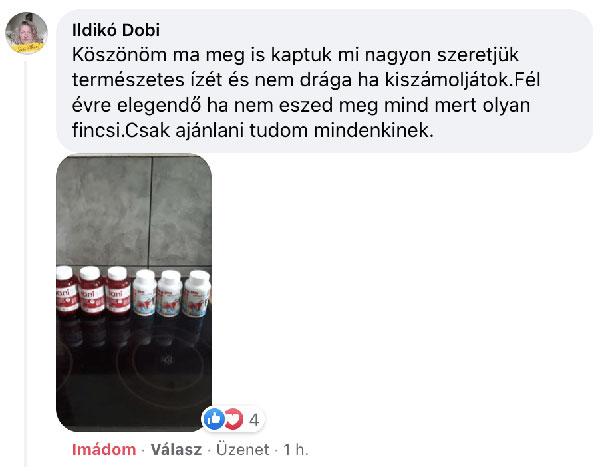Click the white bottles in the photo
Viewport: 600px width, 467px height.
(x=171, y=293)
